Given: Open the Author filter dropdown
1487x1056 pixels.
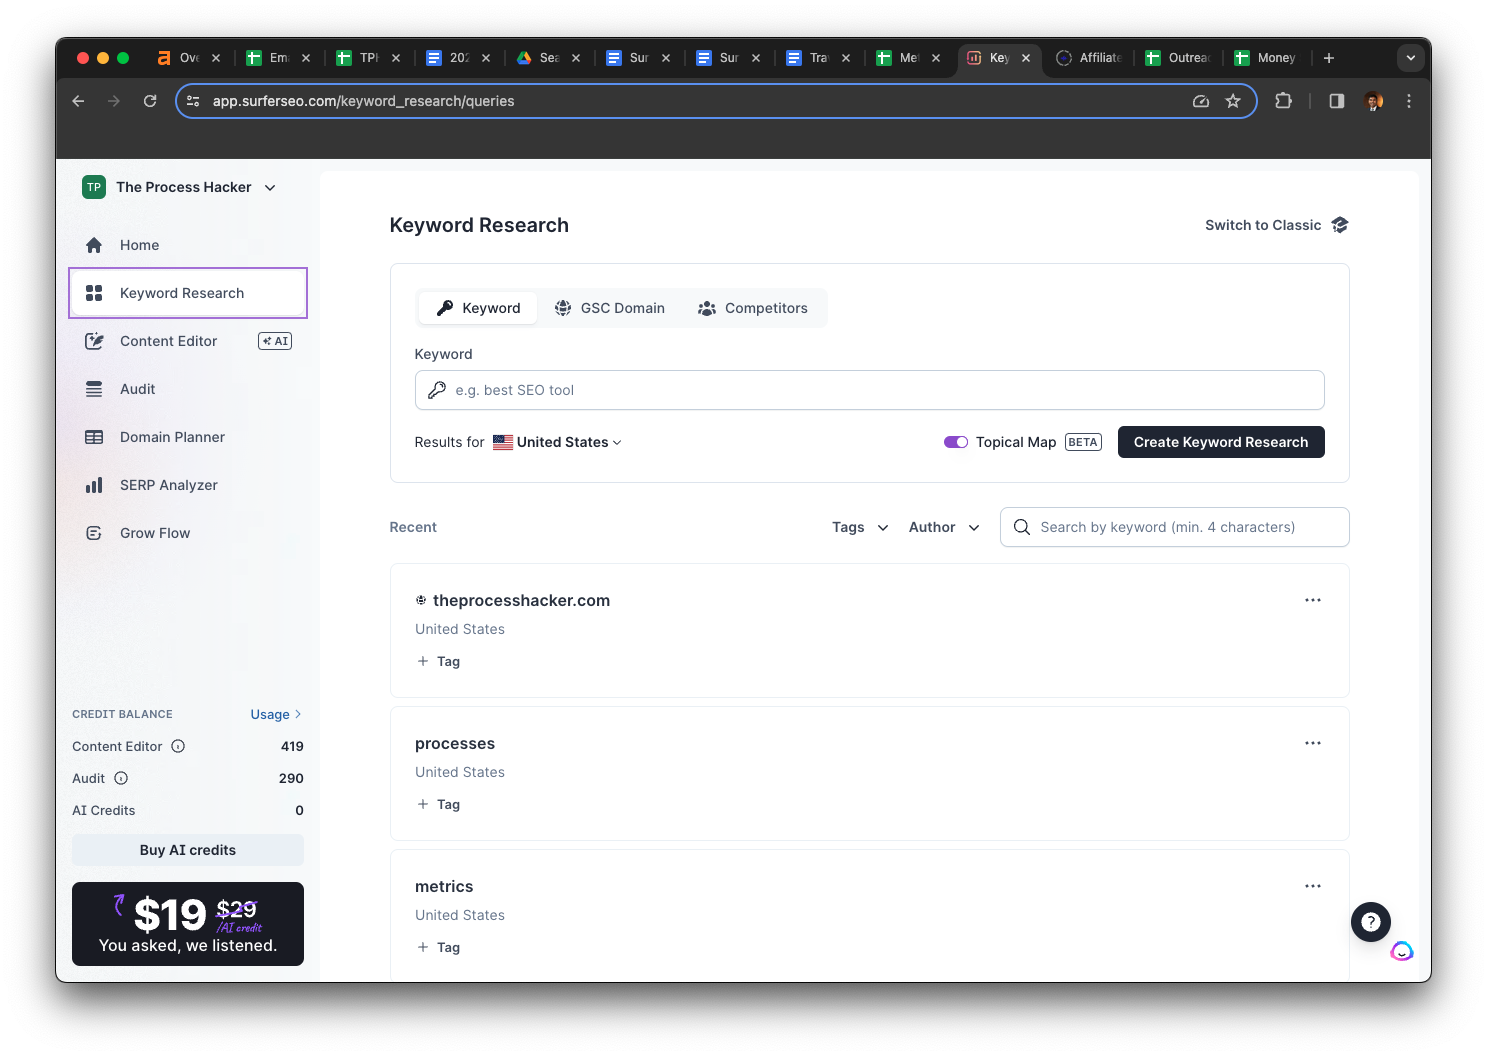Looking at the screenshot, I should pyautogui.click(x=944, y=527).
